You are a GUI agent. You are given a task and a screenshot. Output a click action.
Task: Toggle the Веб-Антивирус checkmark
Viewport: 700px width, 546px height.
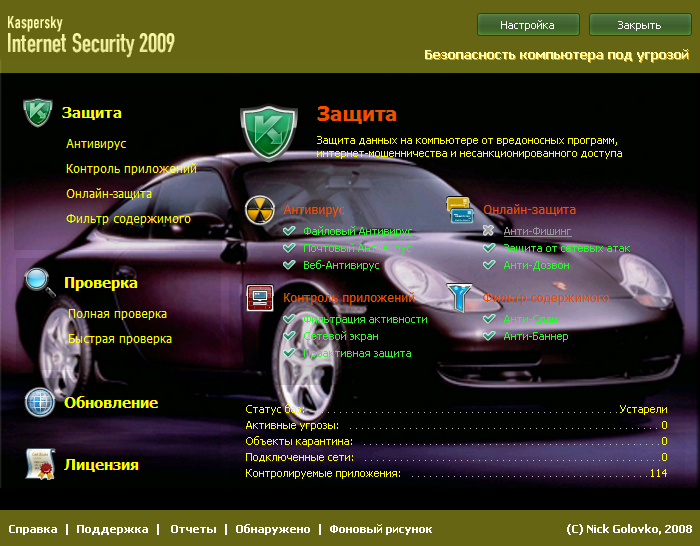click(289, 265)
